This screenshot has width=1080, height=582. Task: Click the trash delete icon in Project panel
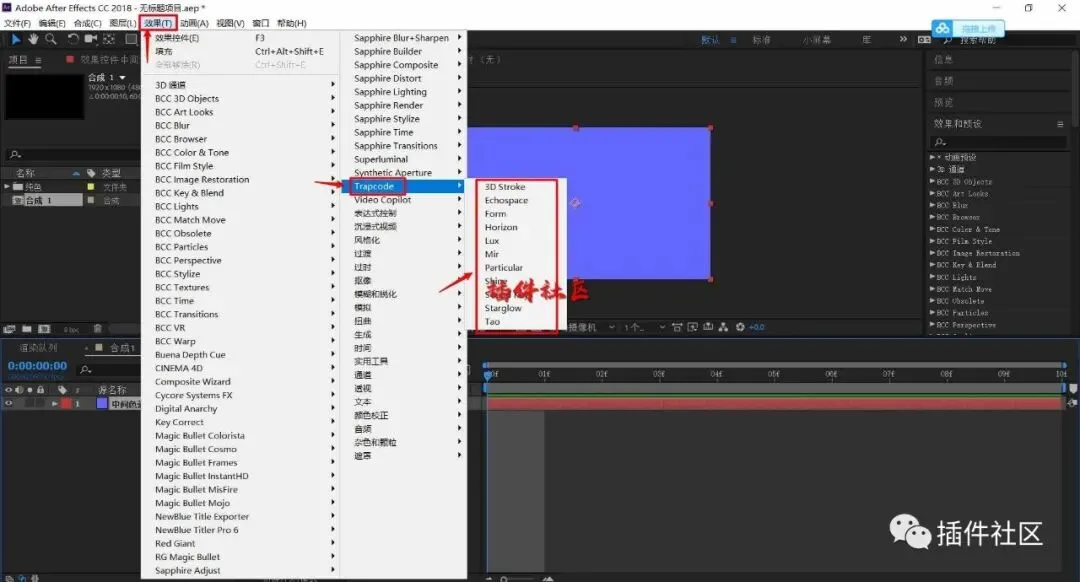click(x=98, y=329)
